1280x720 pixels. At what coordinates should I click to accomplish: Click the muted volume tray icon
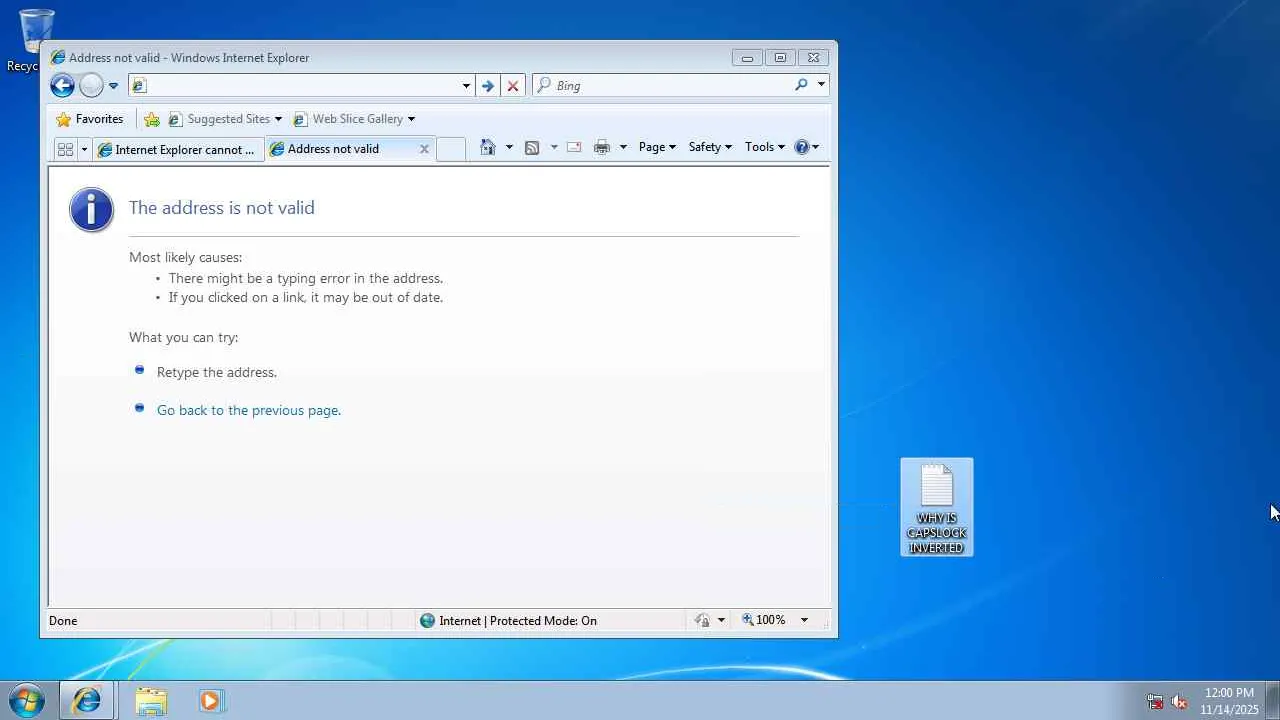click(1180, 701)
